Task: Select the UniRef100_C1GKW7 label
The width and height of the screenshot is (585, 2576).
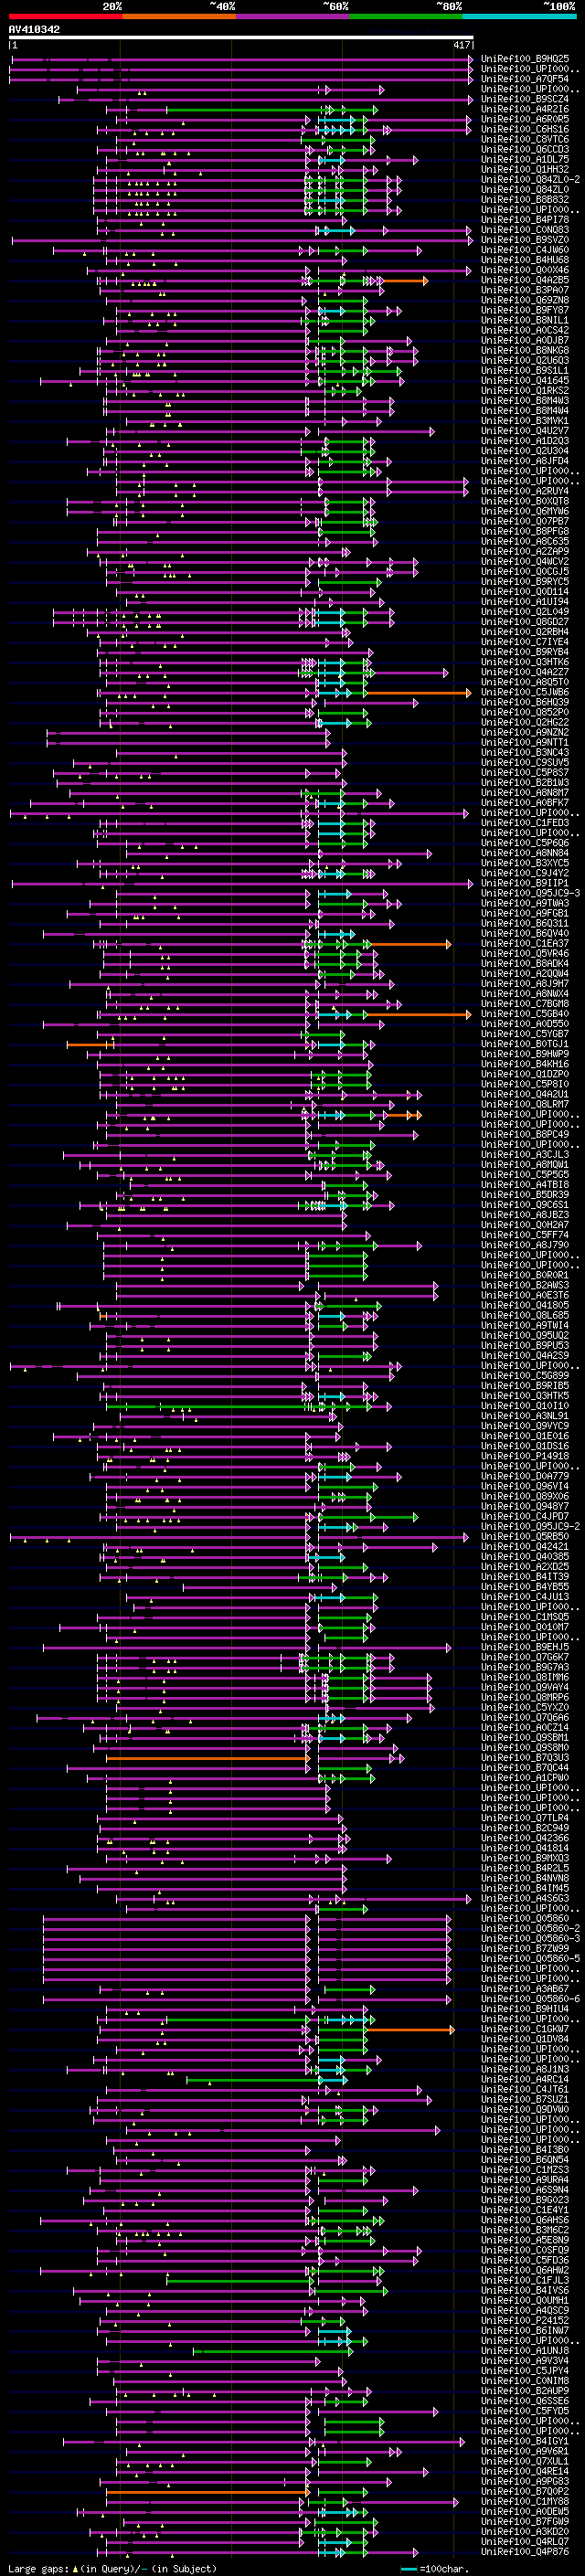Action: 525,2028
